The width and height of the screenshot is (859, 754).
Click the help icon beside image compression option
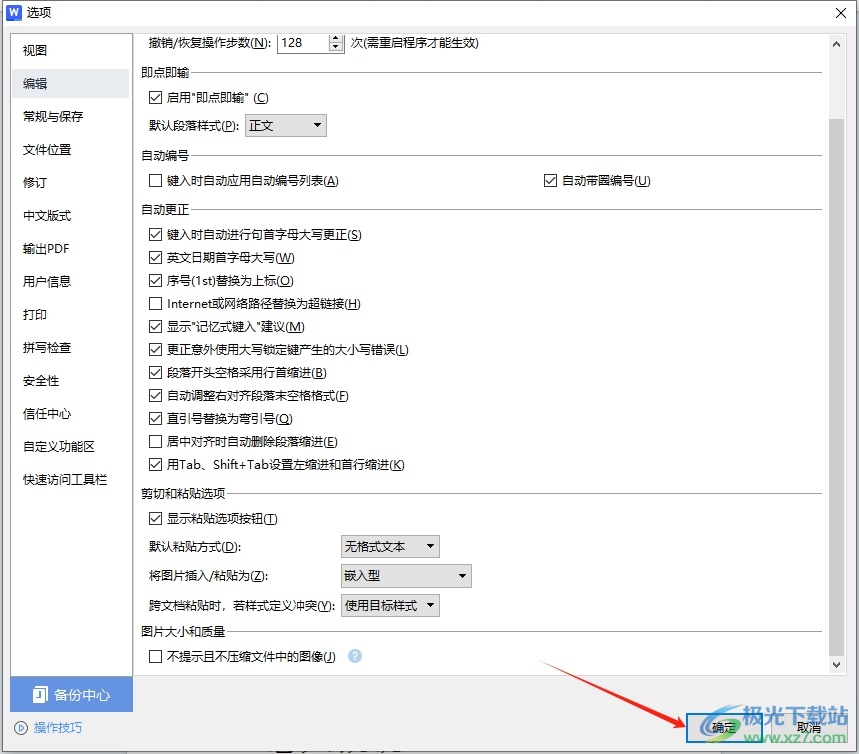[x=355, y=656]
